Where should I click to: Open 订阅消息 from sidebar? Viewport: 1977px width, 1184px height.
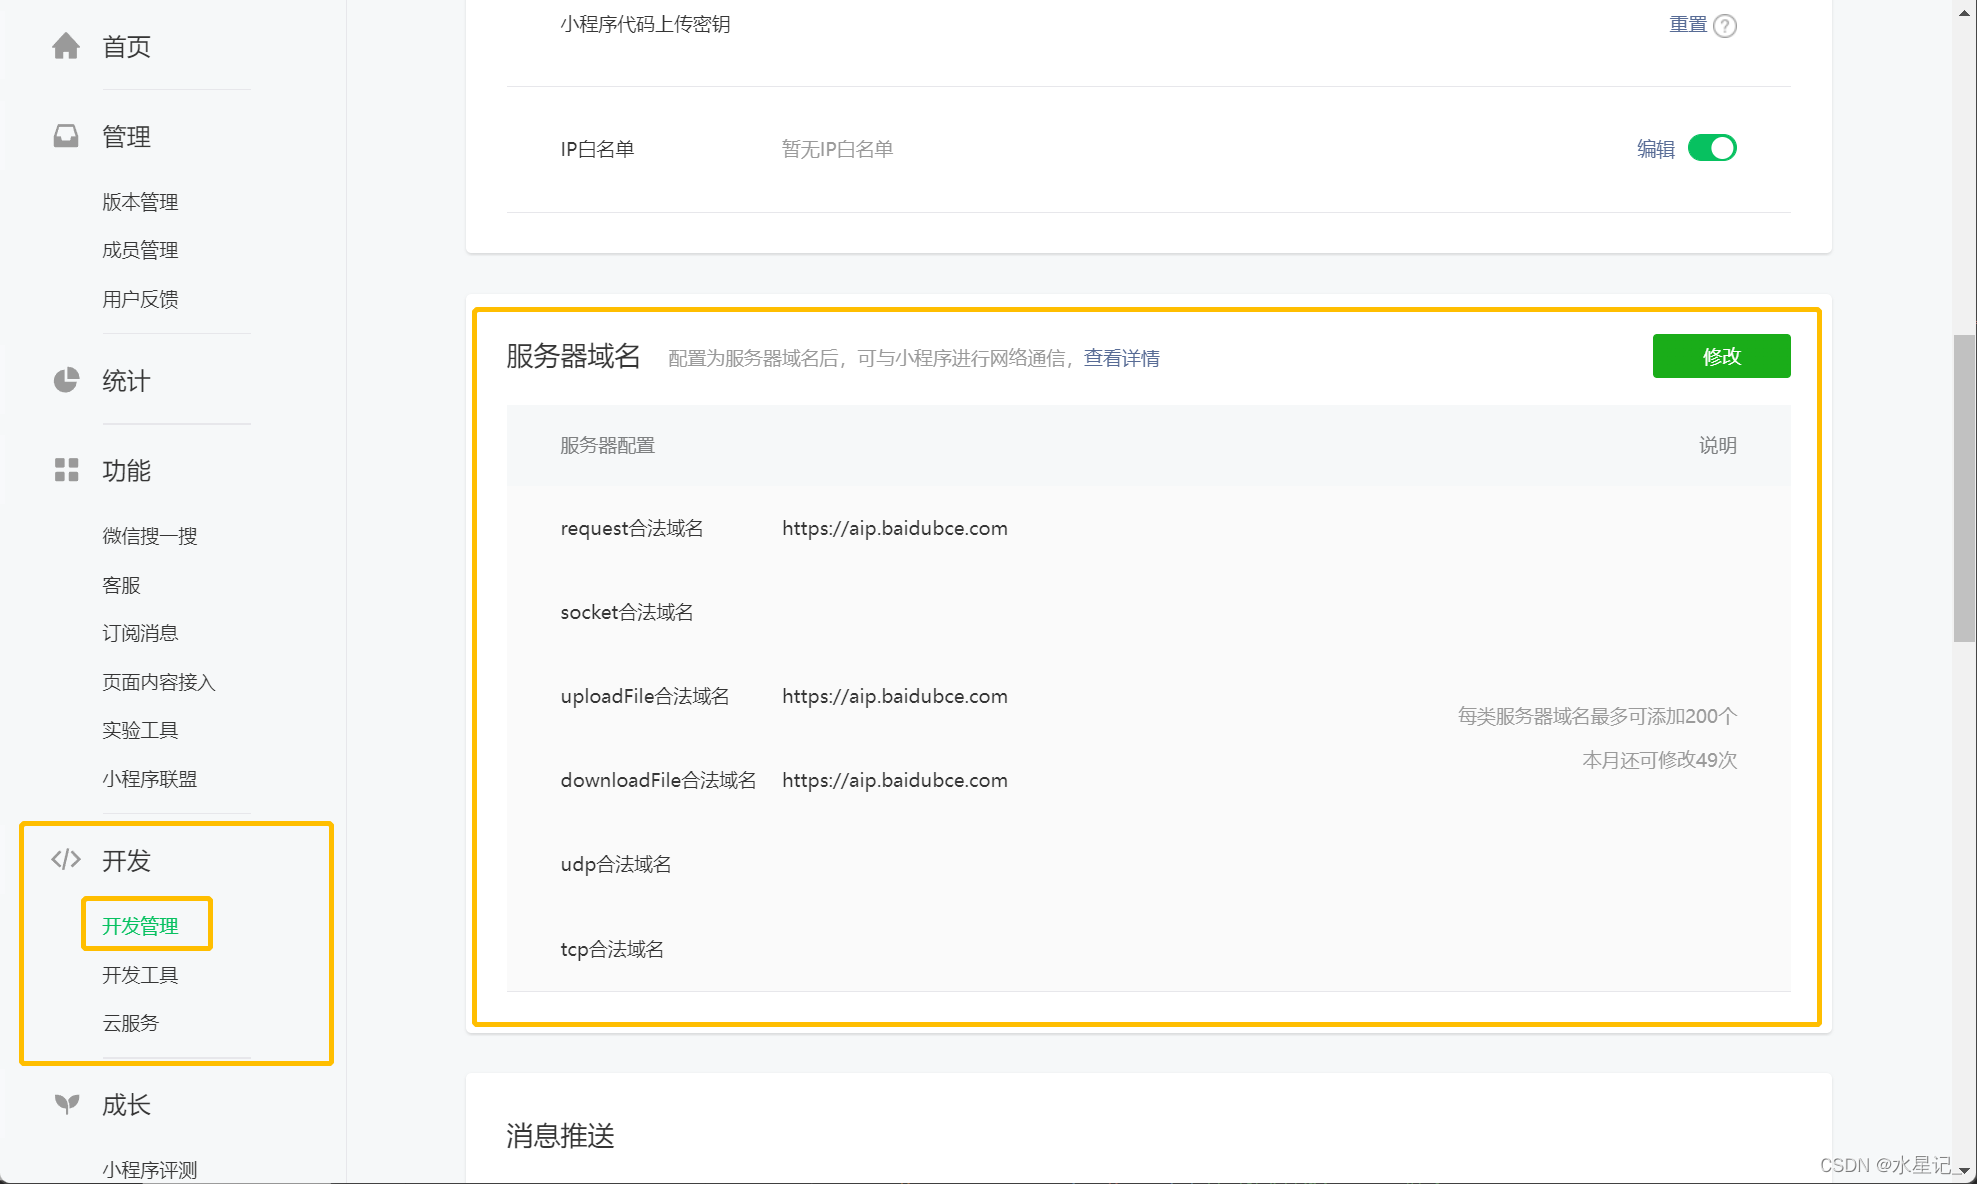coord(140,632)
